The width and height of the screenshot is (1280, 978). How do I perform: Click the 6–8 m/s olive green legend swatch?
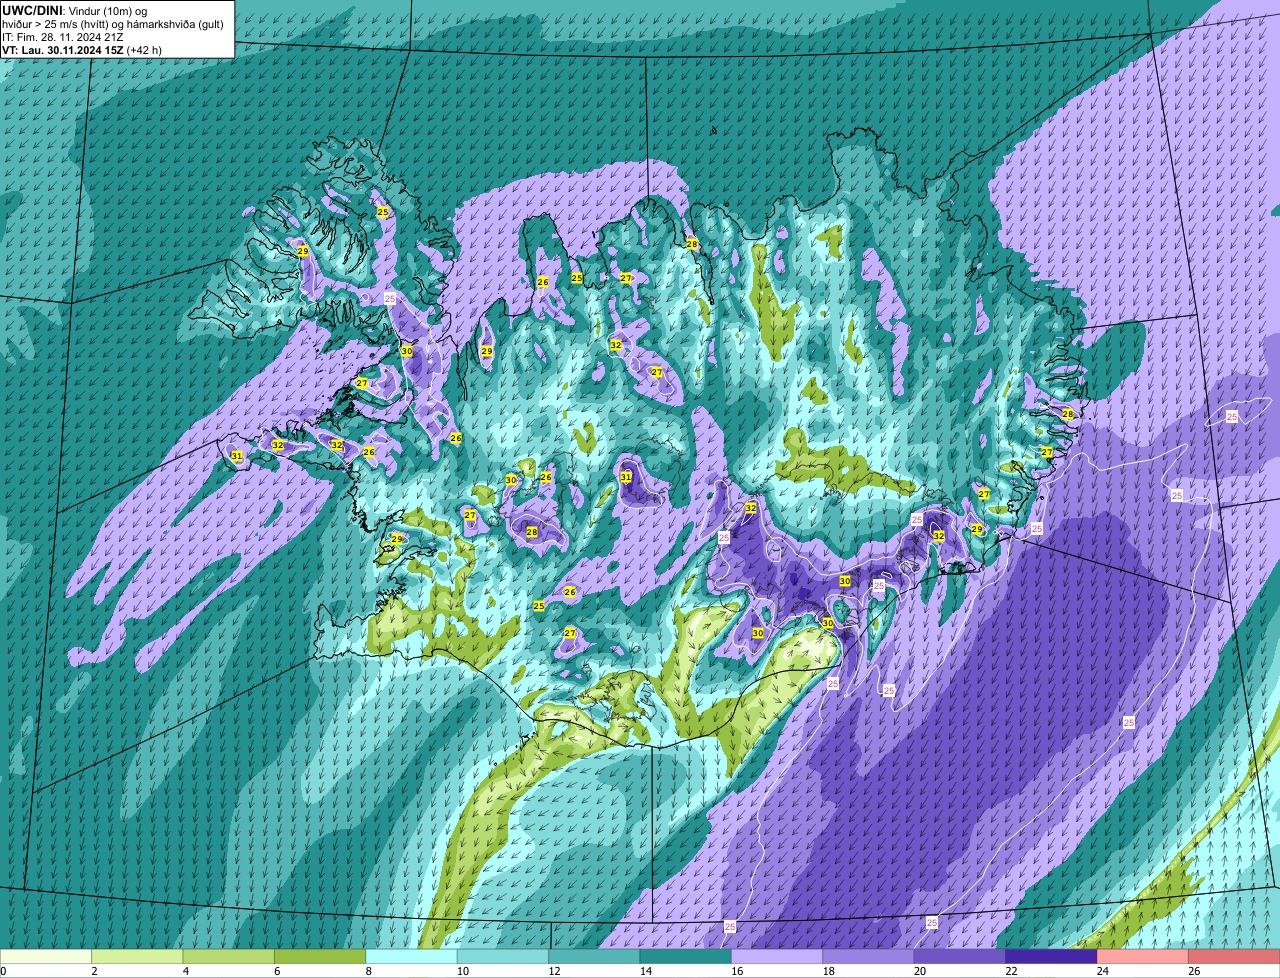pos(320,957)
